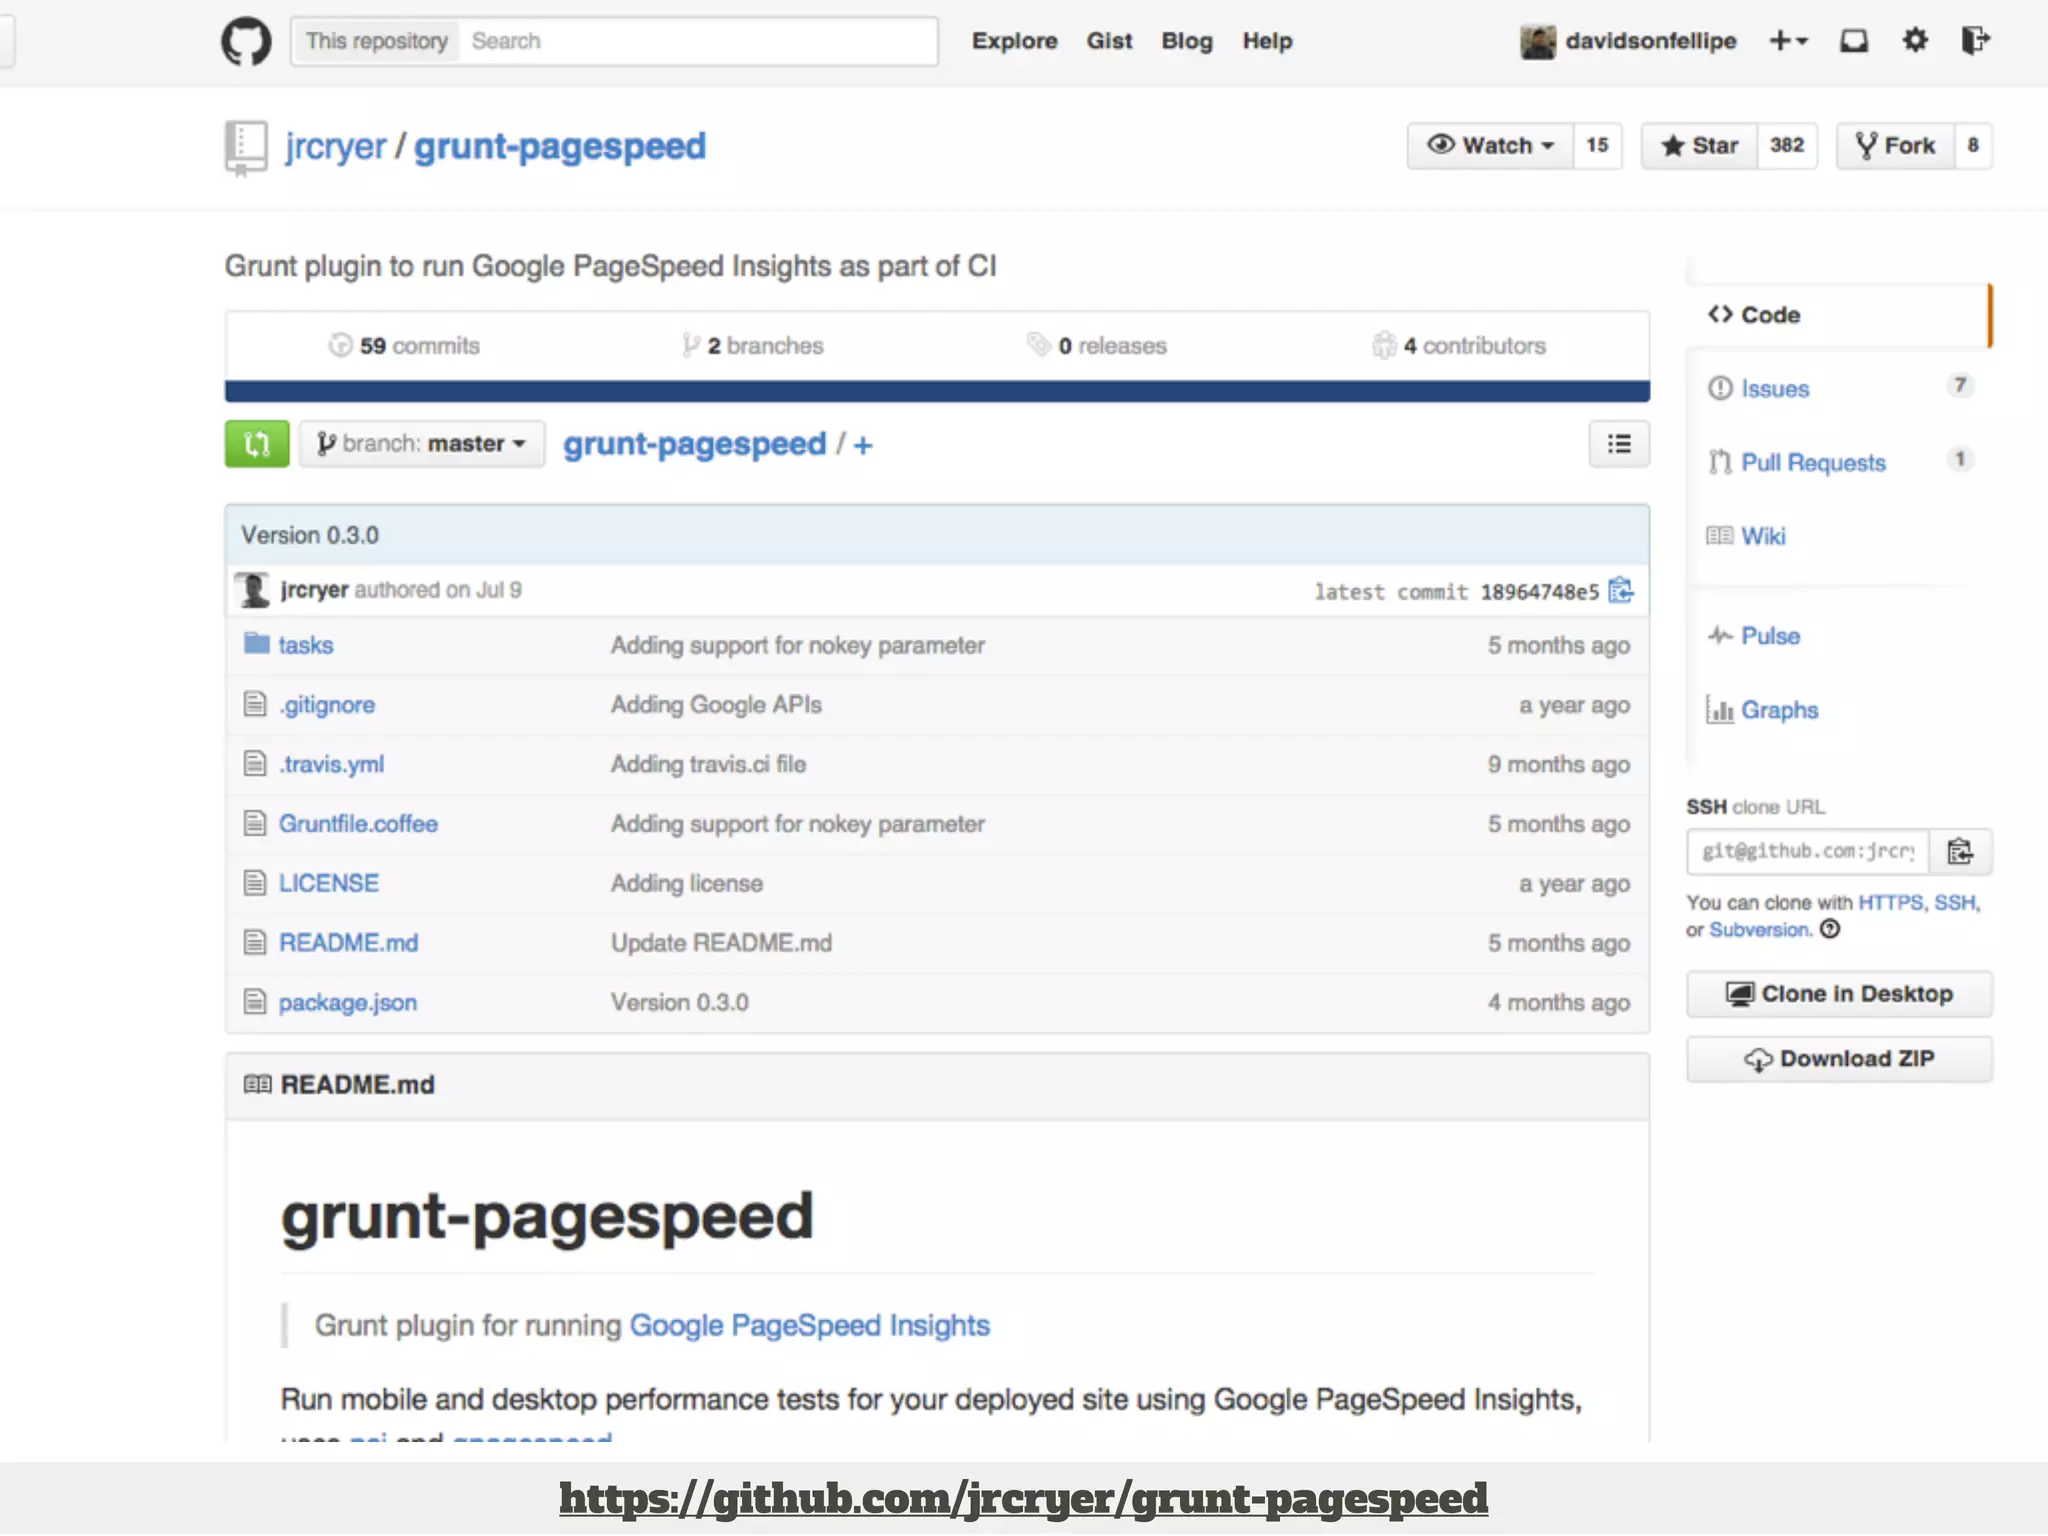Viewport: 2048px width, 1536px height.
Task: Copy the SSH clone URL to clipboard
Action: point(1960,852)
